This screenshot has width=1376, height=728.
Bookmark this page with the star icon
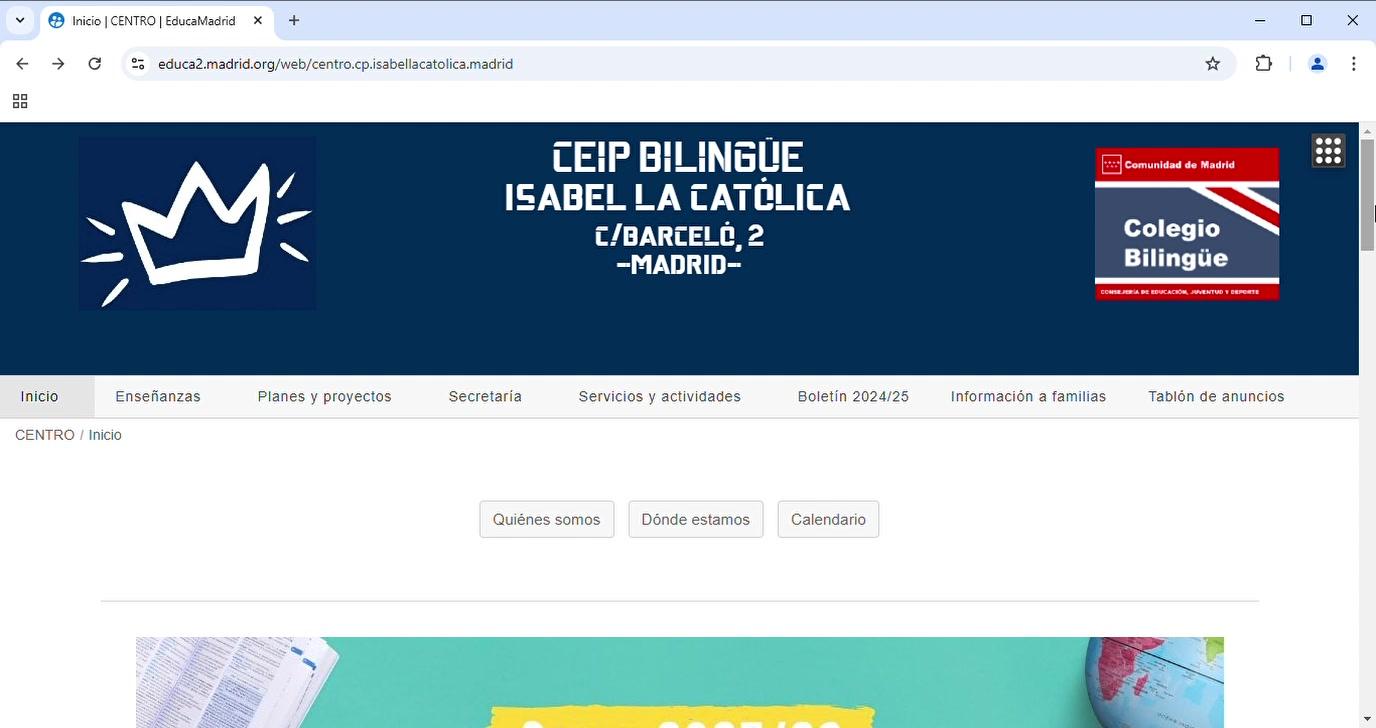pyautogui.click(x=1213, y=64)
